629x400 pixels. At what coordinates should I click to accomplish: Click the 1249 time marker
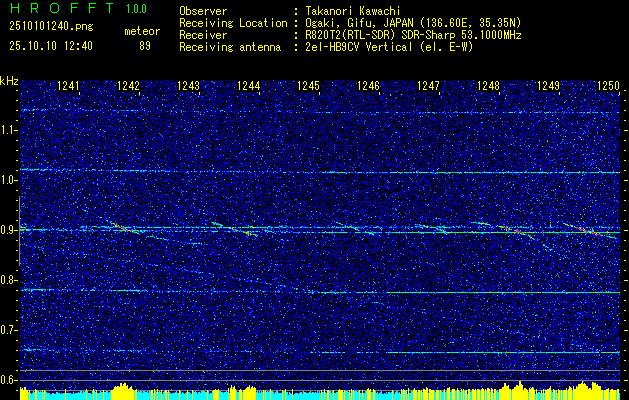(x=548, y=85)
